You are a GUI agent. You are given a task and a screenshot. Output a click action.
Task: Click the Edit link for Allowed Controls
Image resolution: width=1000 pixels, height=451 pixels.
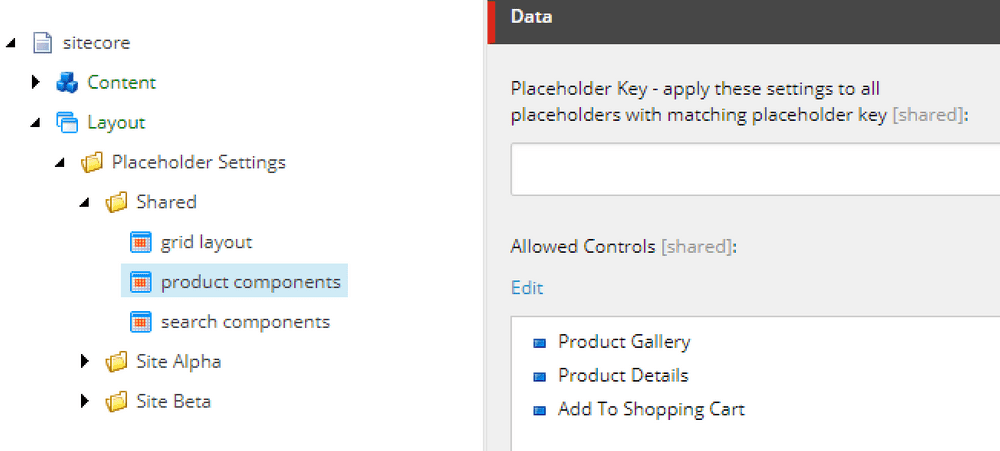click(527, 288)
